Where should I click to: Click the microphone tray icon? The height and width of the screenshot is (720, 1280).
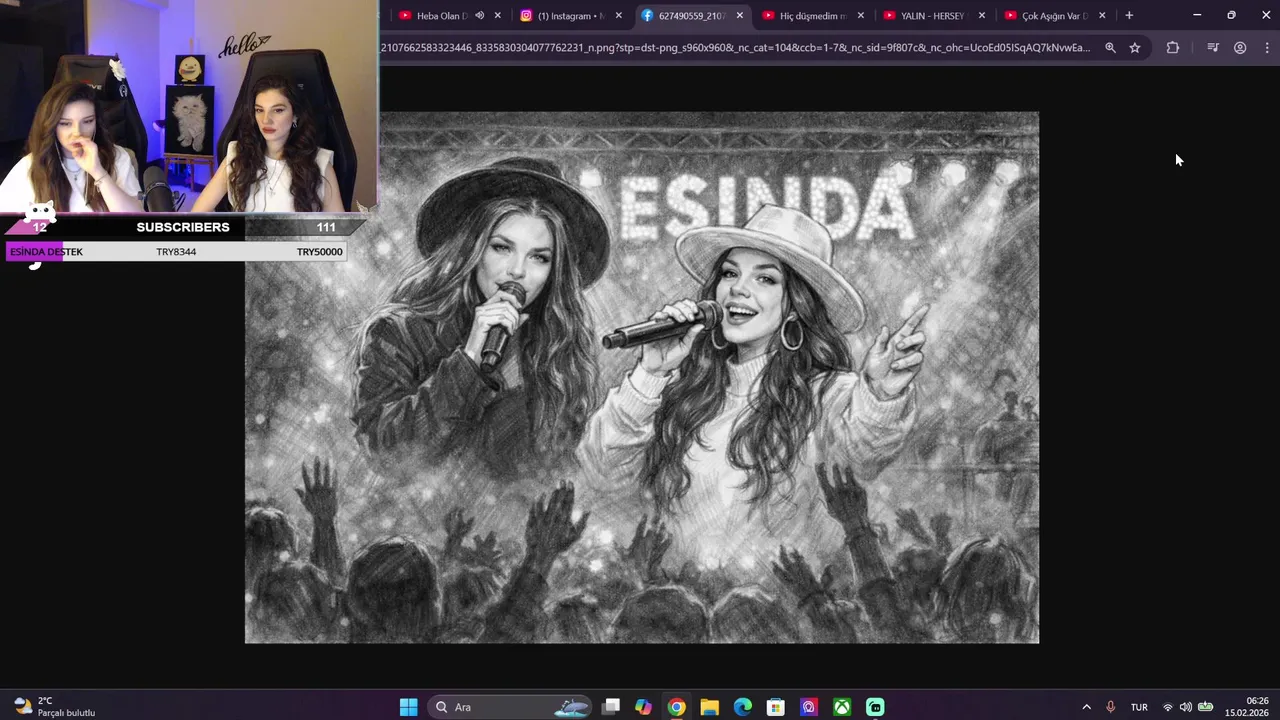1111,707
